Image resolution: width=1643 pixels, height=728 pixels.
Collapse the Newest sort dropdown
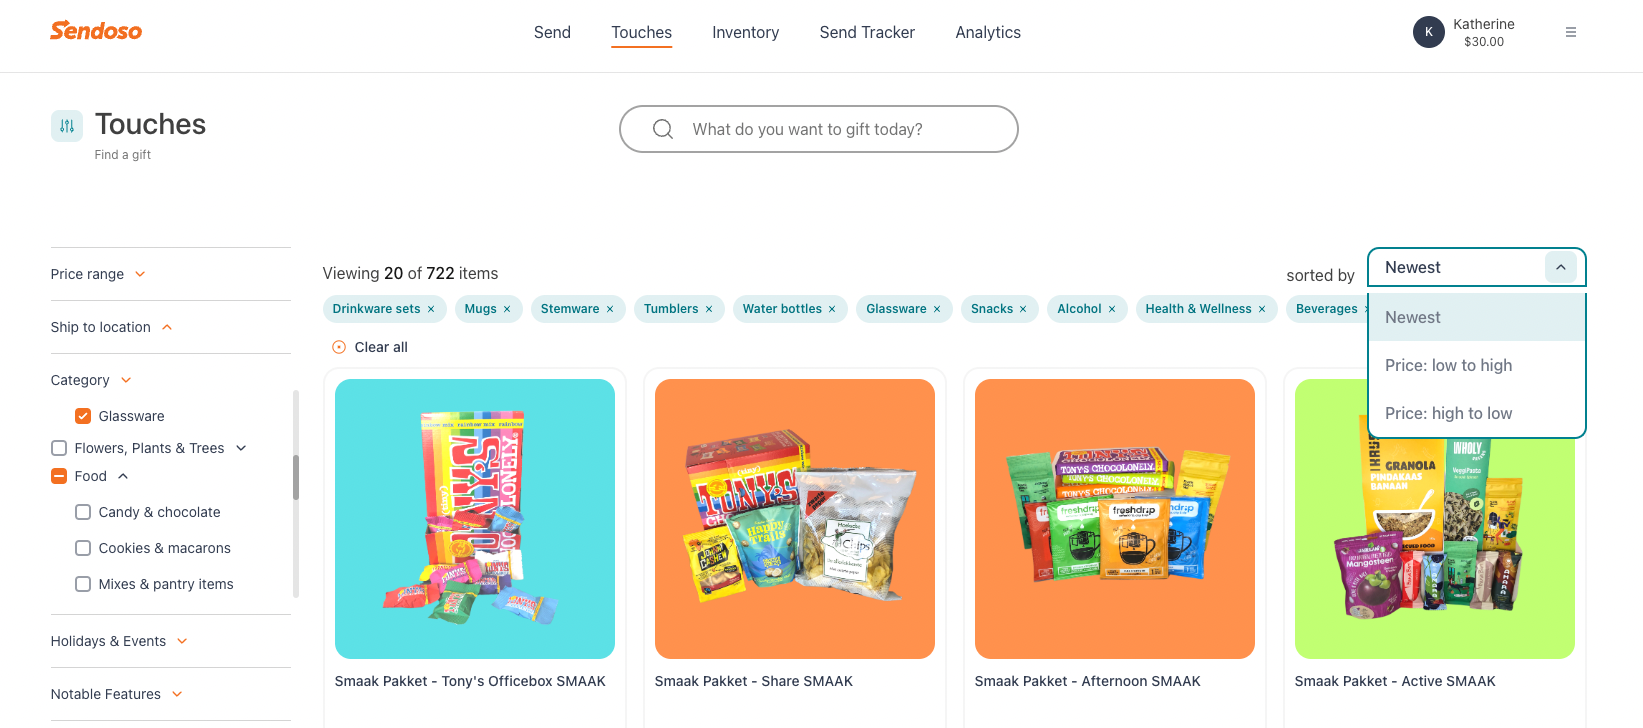click(1561, 267)
